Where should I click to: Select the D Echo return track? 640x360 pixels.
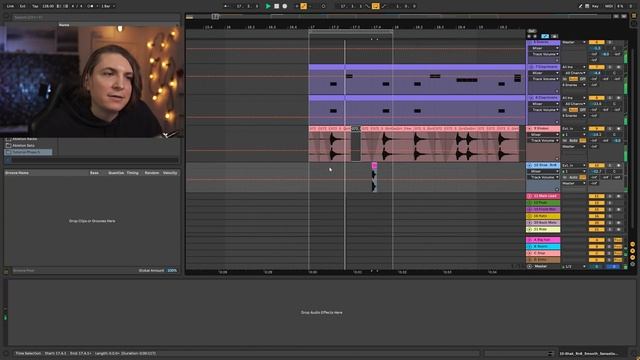[543, 260]
